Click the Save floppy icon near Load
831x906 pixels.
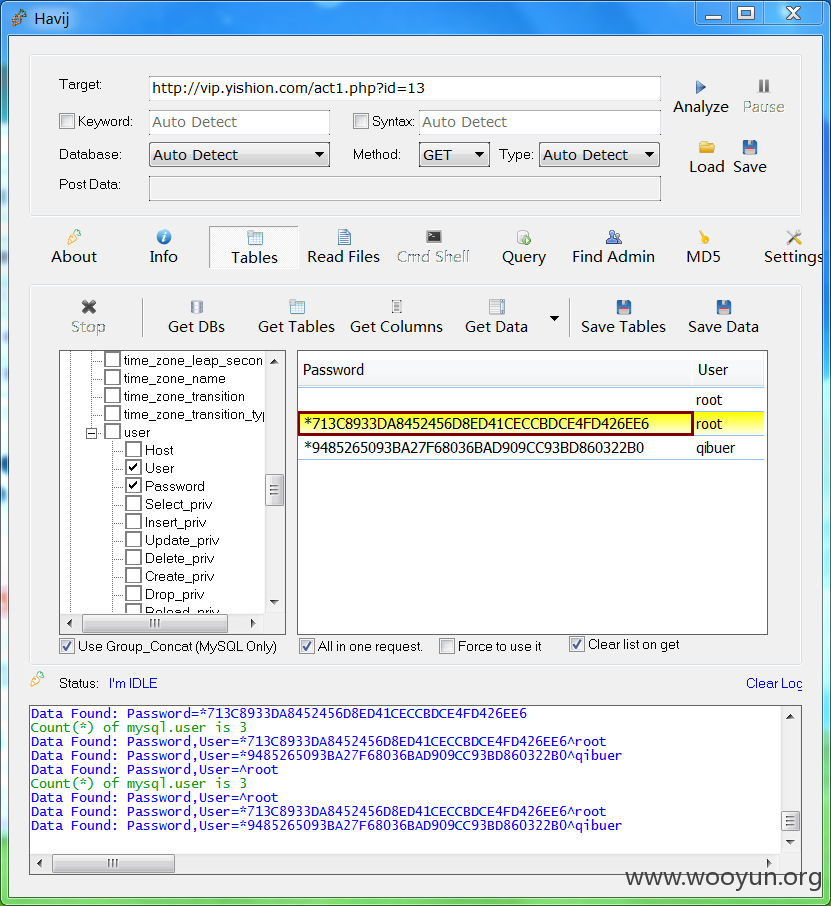pos(750,147)
